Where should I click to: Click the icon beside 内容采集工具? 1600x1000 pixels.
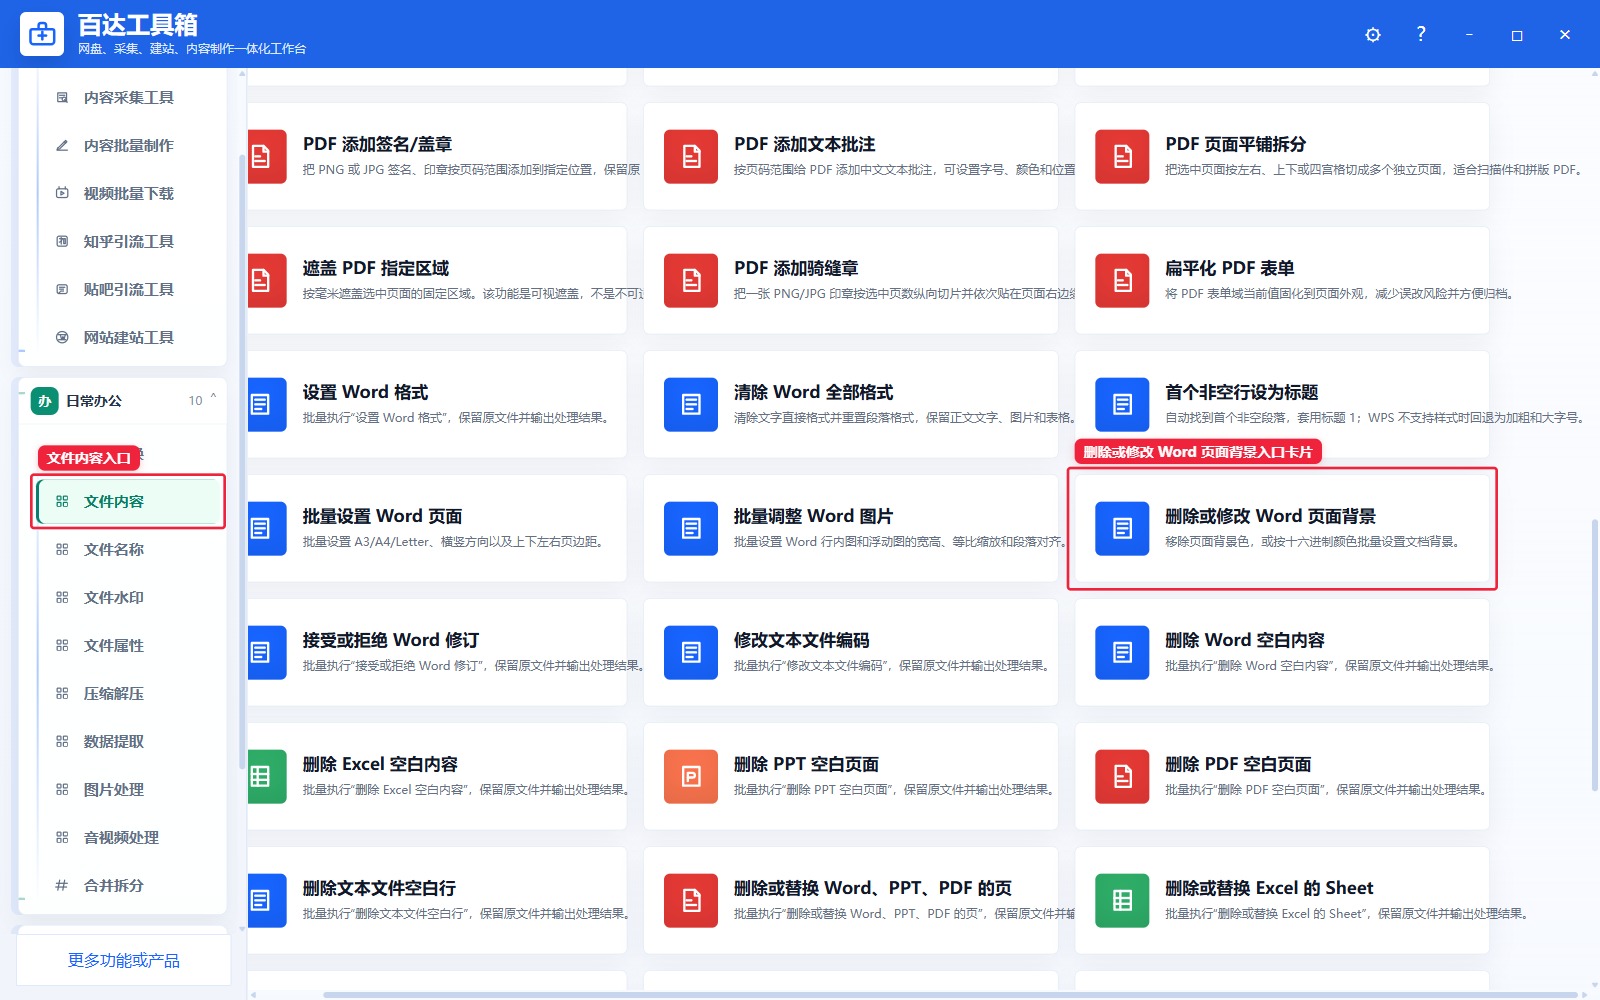[x=62, y=97]
